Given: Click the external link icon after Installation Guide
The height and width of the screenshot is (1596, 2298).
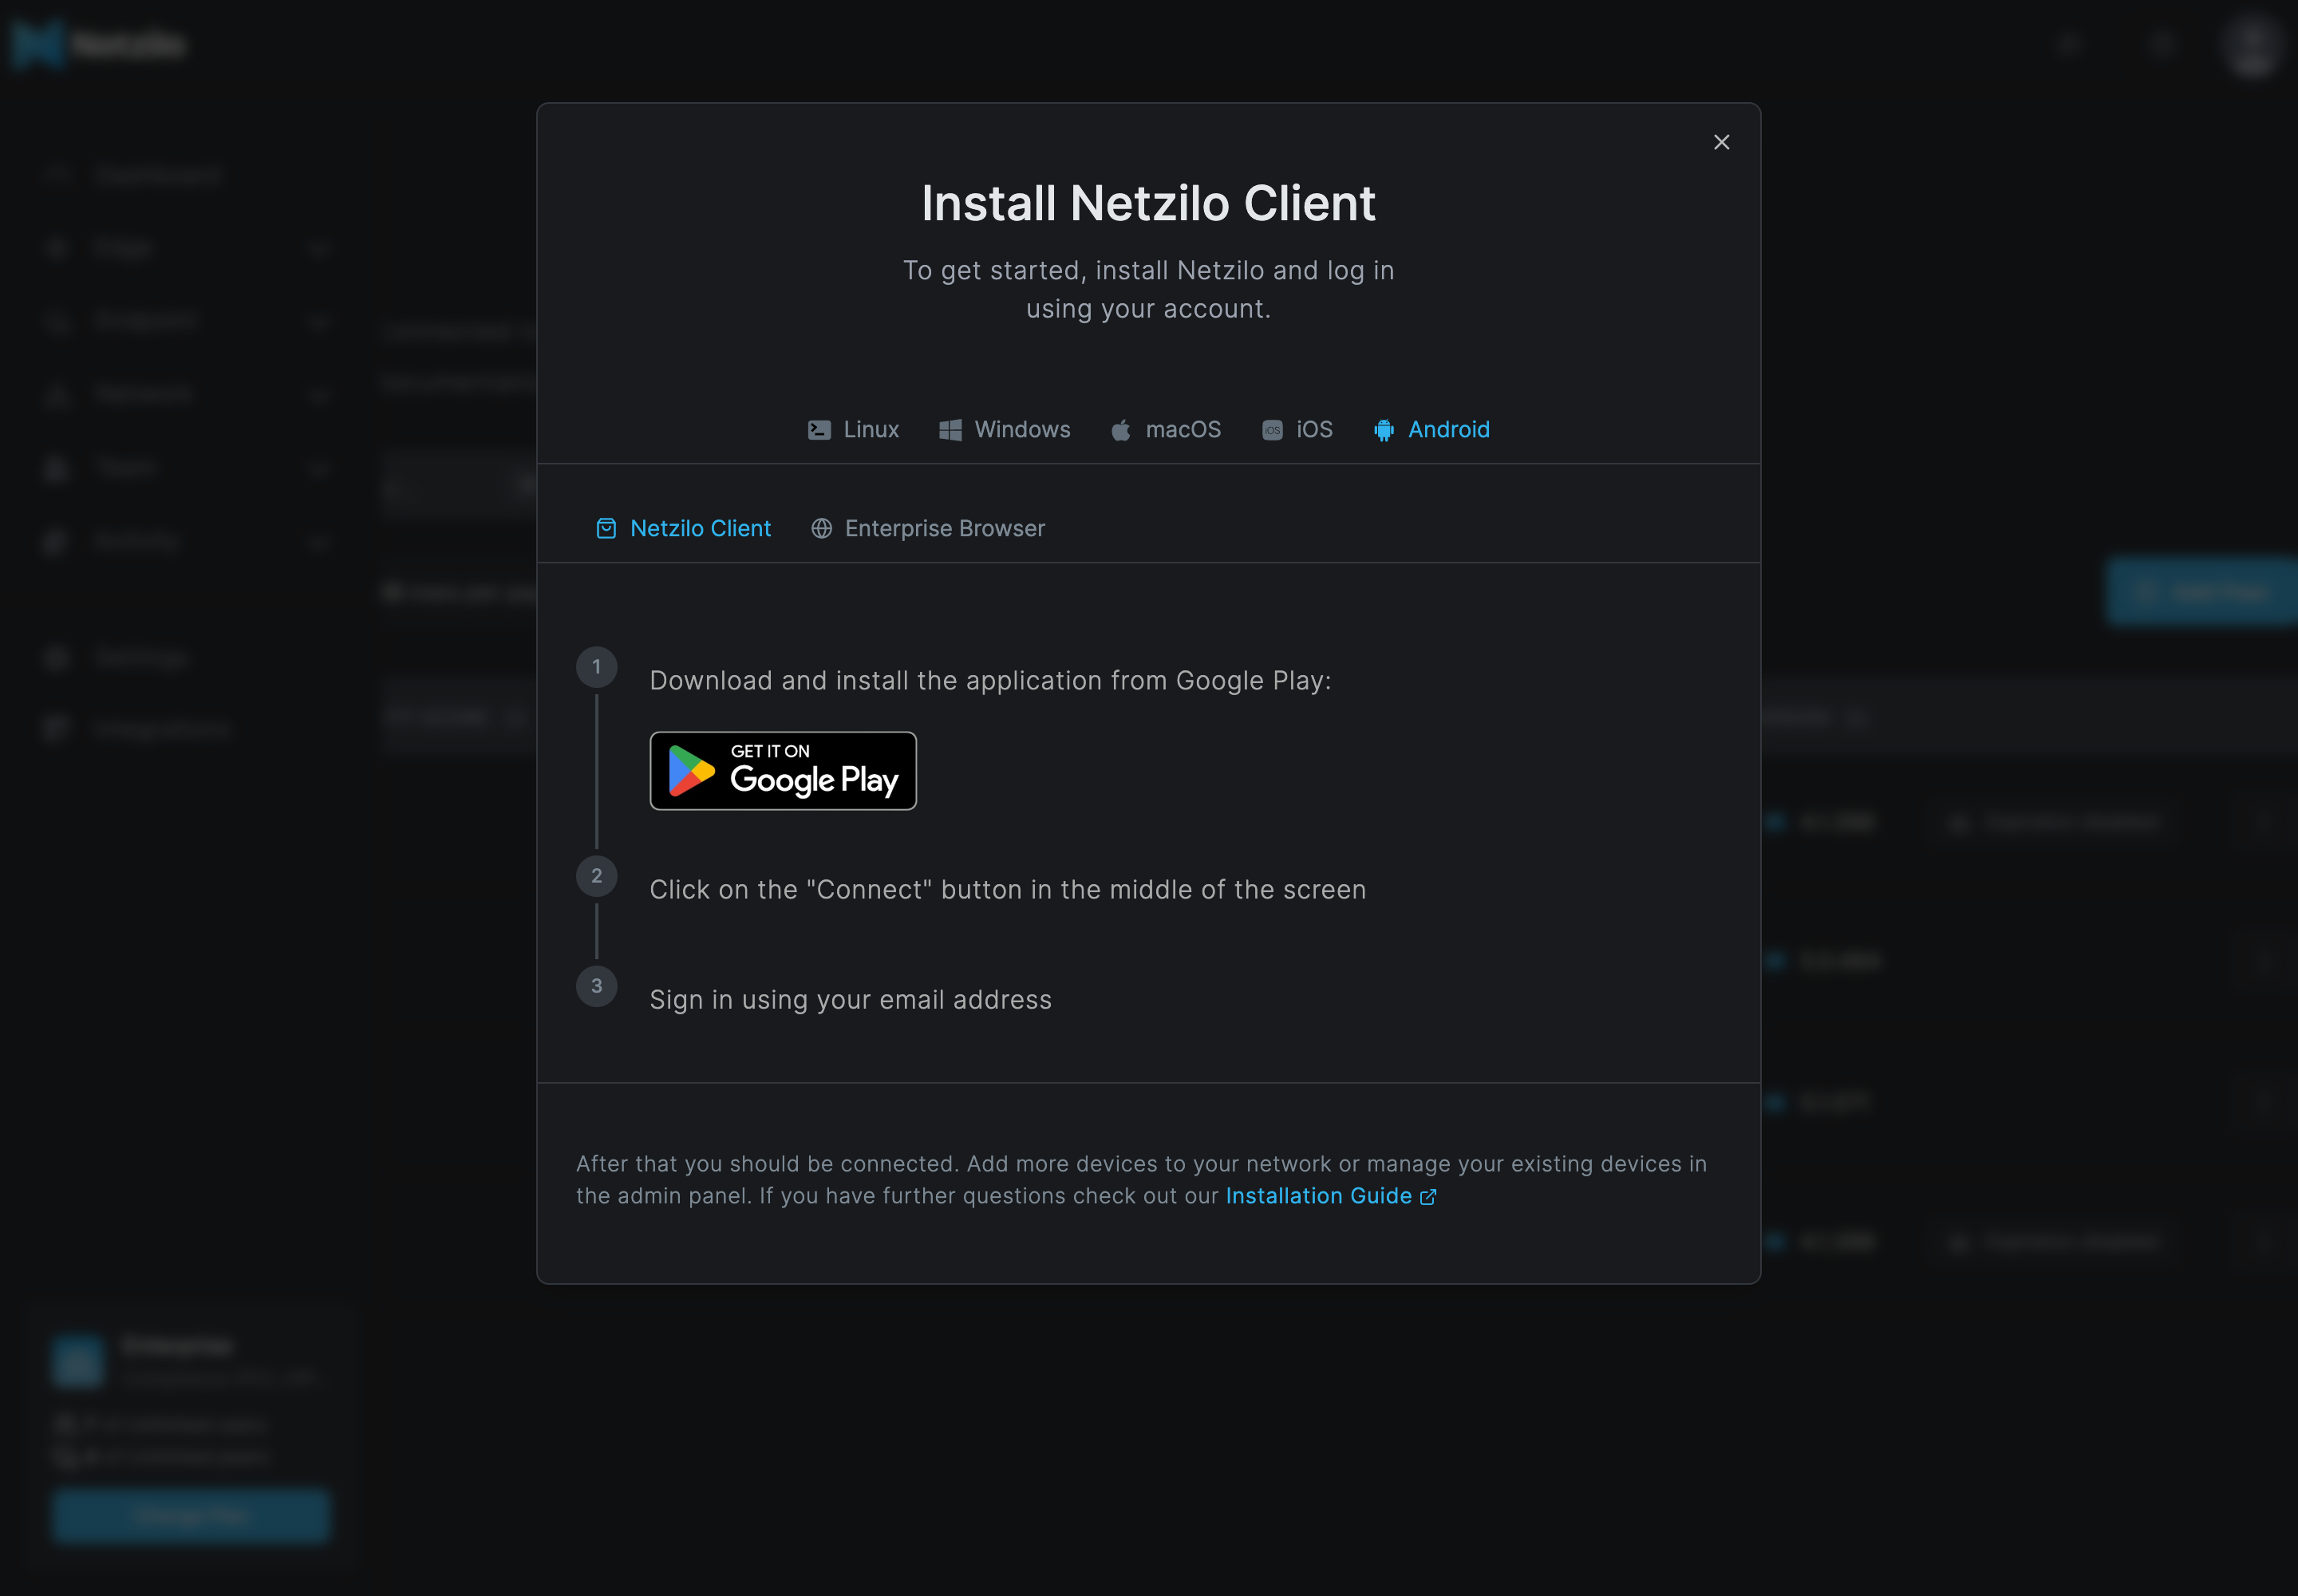Looking at the screenshot, I should (1428, 1197).
